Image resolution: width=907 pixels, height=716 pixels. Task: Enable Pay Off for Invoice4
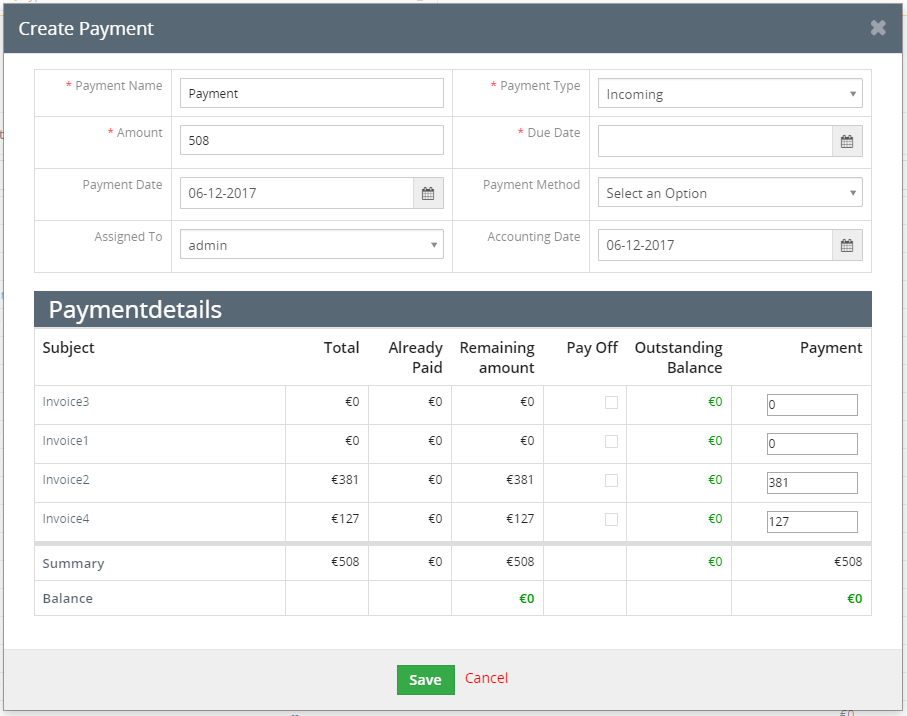pos(611,520)
